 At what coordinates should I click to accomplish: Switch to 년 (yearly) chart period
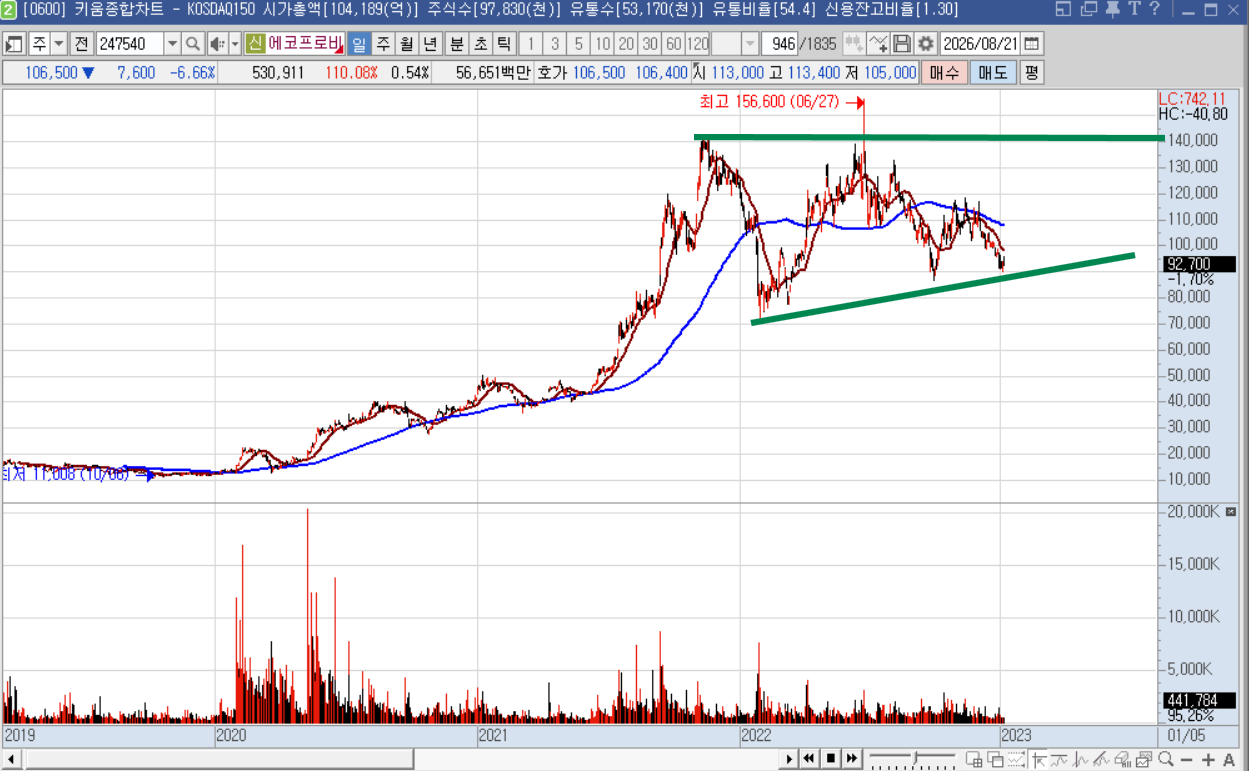[431, 45]
